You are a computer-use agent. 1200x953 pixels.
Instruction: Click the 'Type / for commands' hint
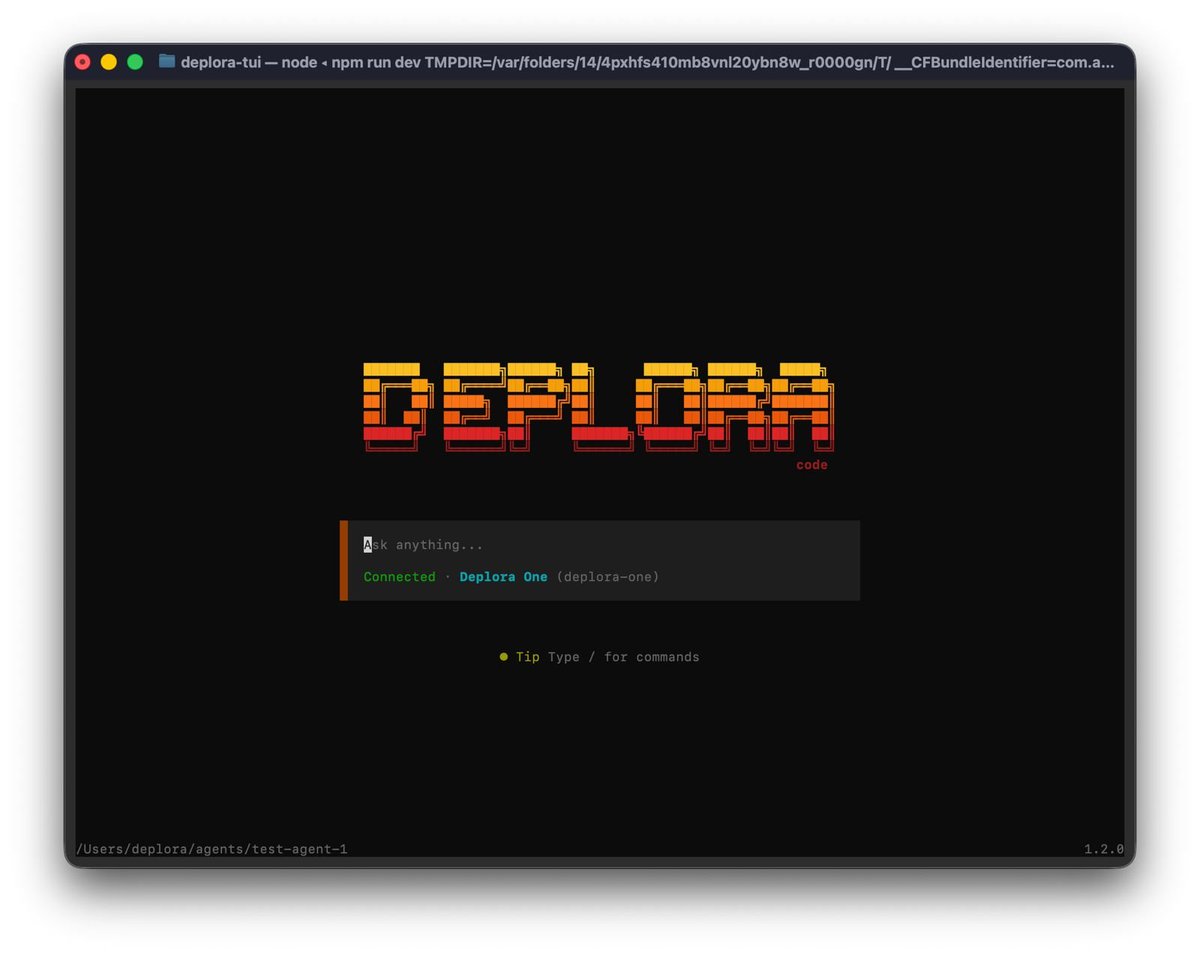point(623,657)
